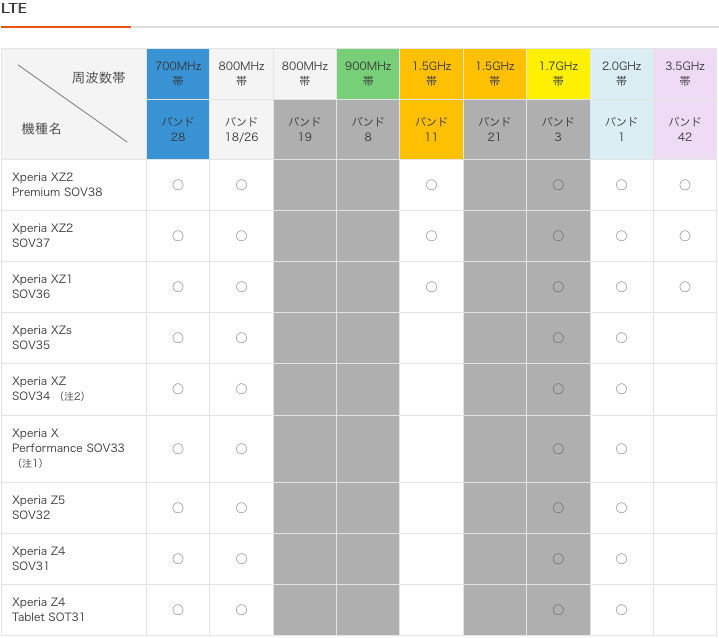Viewport: 719px width, 638px height.
Task: Click Band 42 circle for Xperia XZ1 SOV36
Action: (x=685, y=287)
